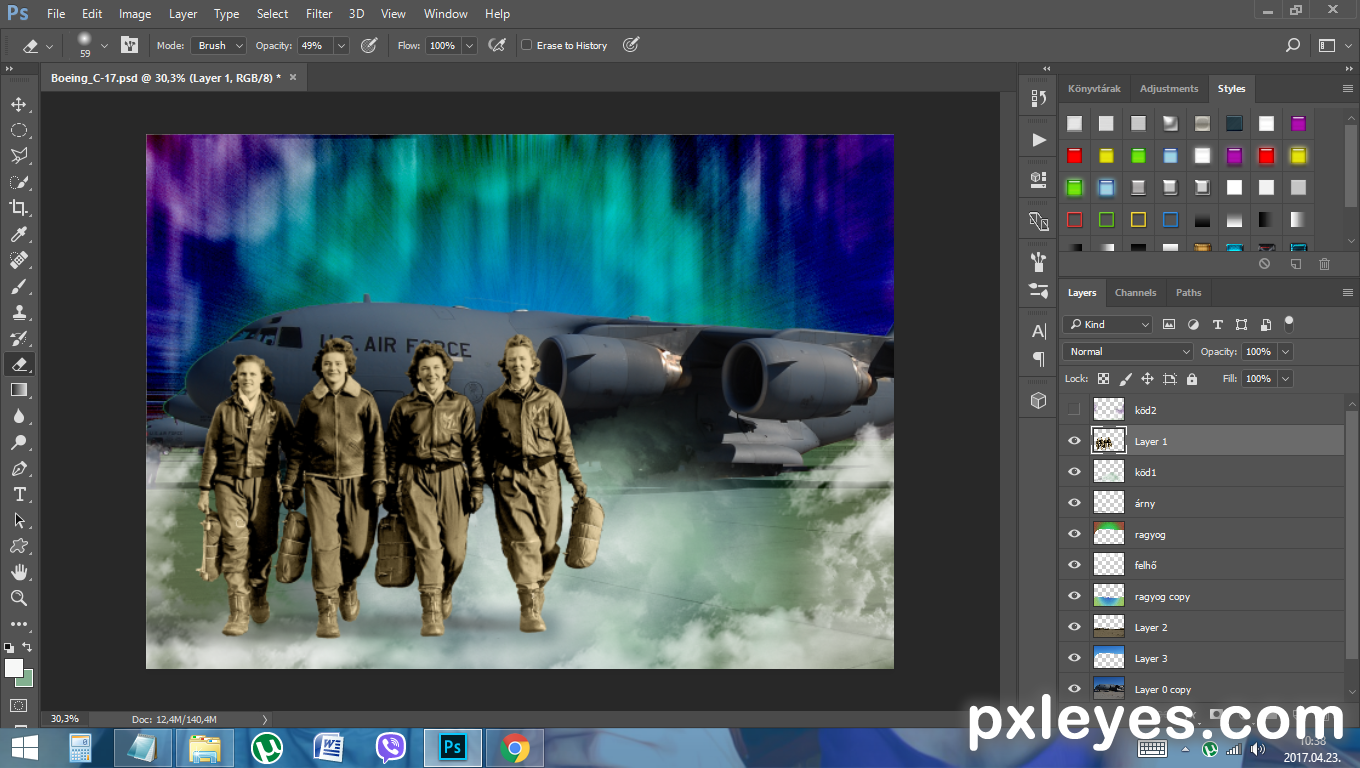Hide the ragyog copy layer

pos(1074,596)
